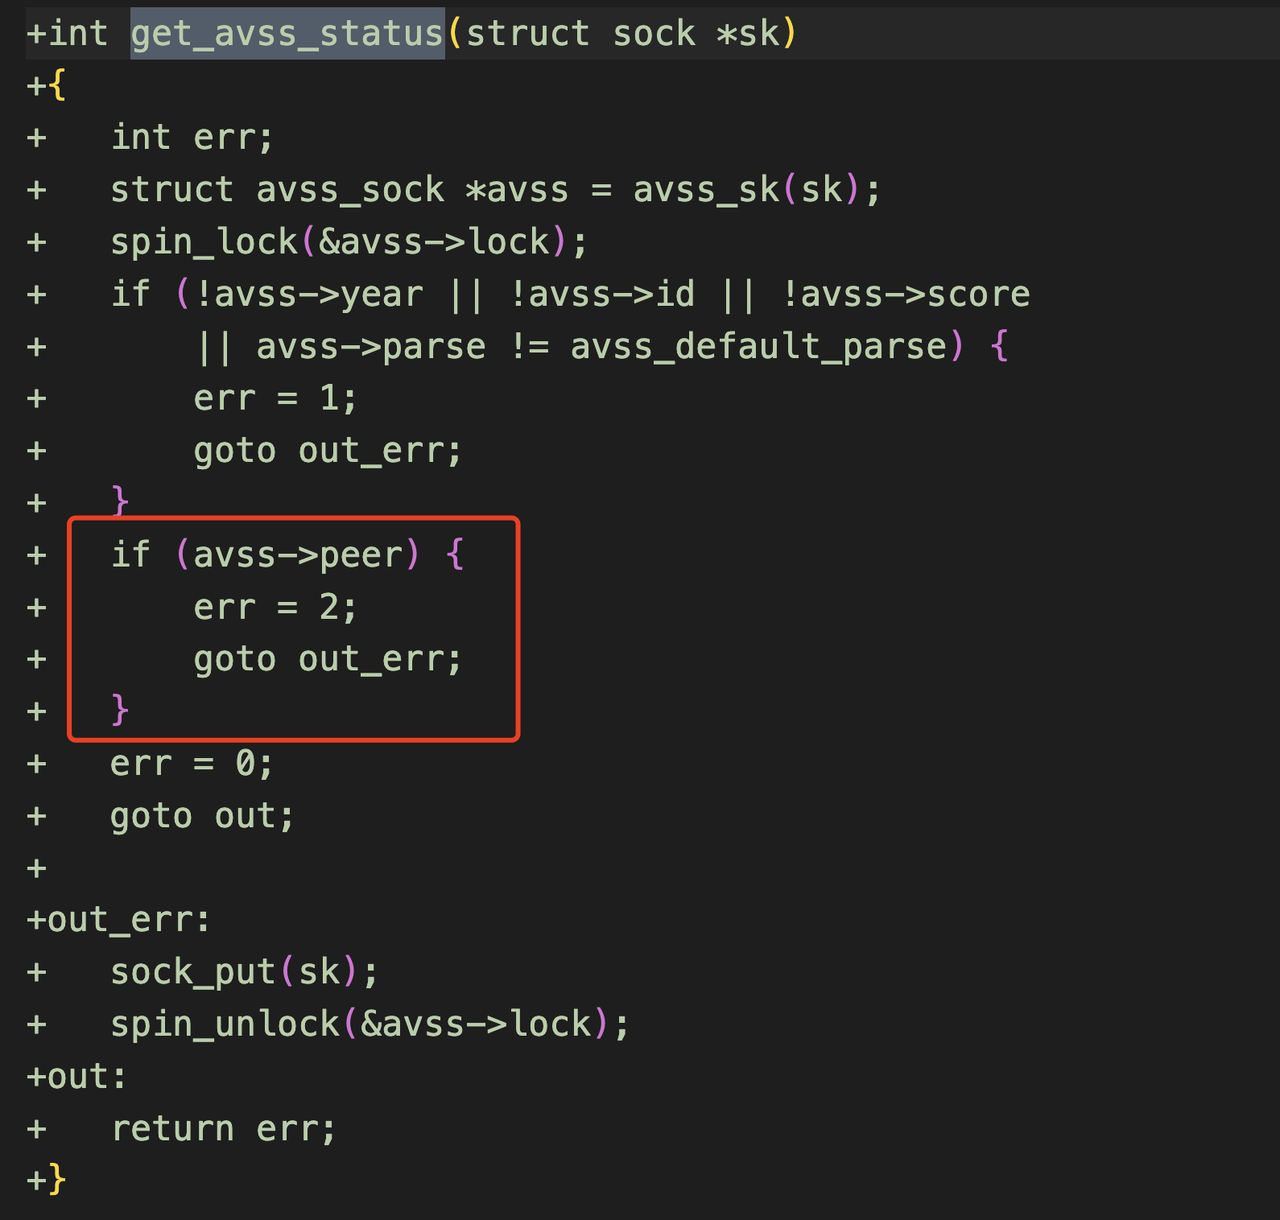Click the '!avss->id' condition
This screenshot has height=1220, width=1280.
pyautogui.click(x=602, y=294)
